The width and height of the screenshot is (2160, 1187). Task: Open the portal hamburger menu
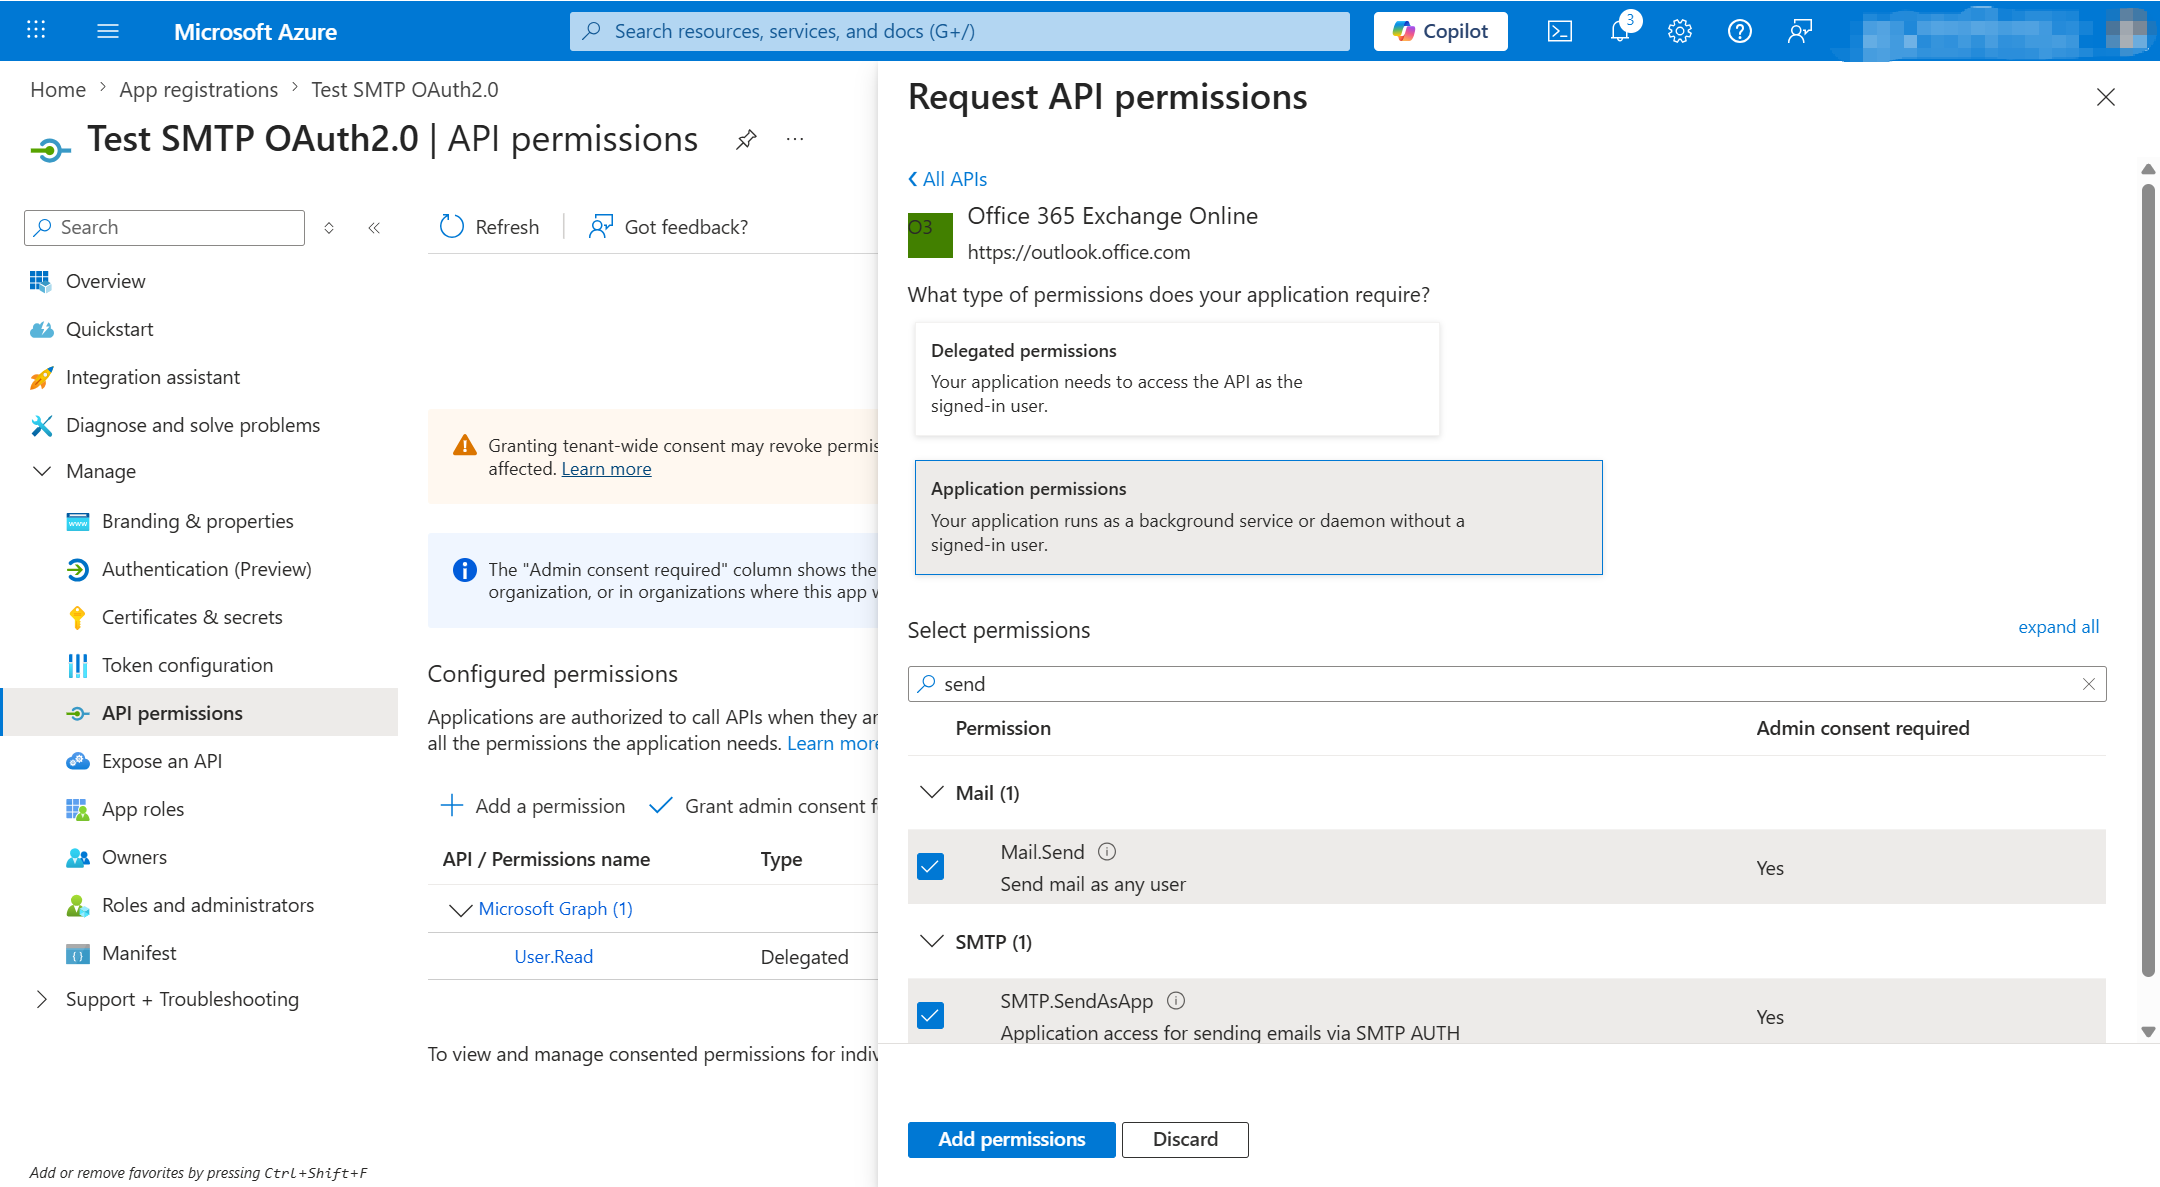click(108, 31)
